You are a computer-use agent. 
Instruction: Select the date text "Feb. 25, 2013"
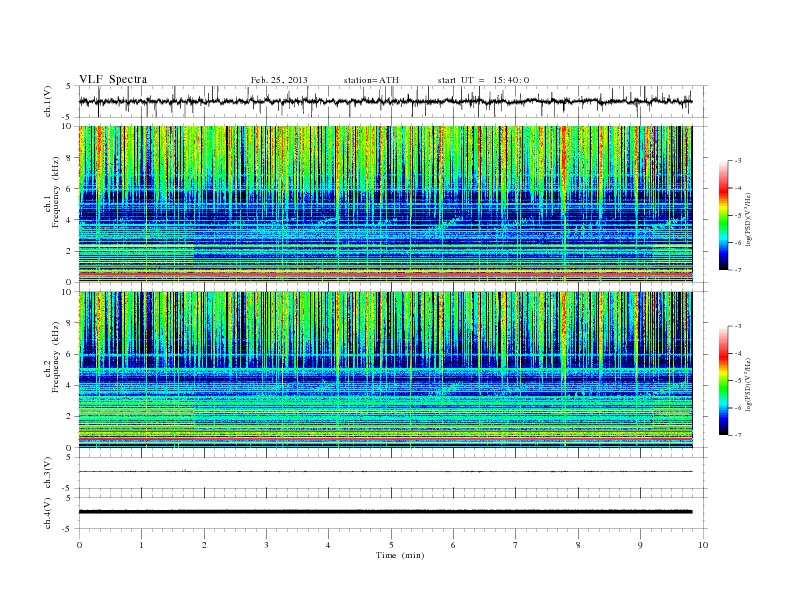[x=279, y=80]
